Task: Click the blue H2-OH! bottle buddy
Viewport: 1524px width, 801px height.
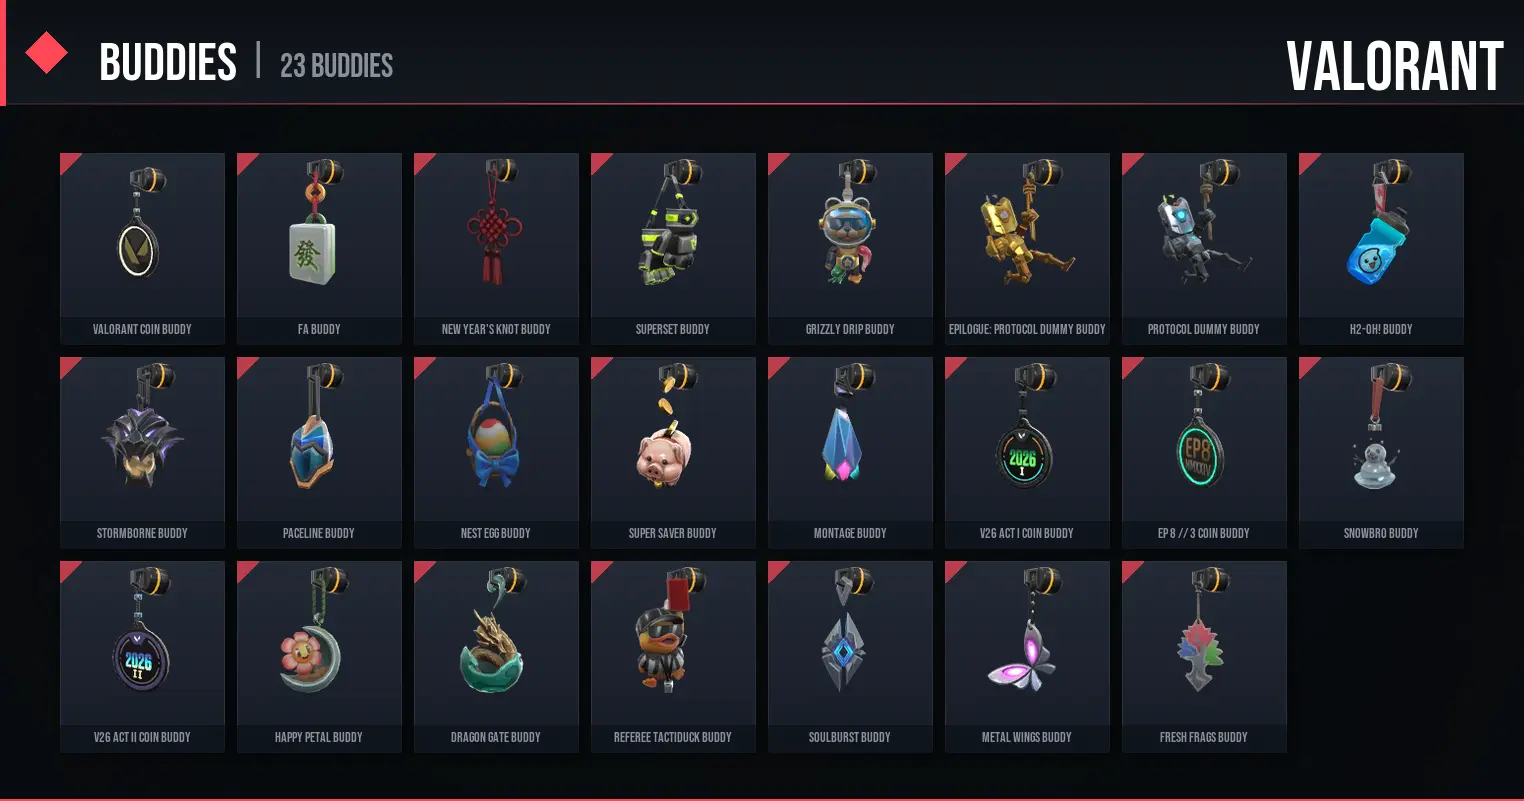Action: 1381,248
